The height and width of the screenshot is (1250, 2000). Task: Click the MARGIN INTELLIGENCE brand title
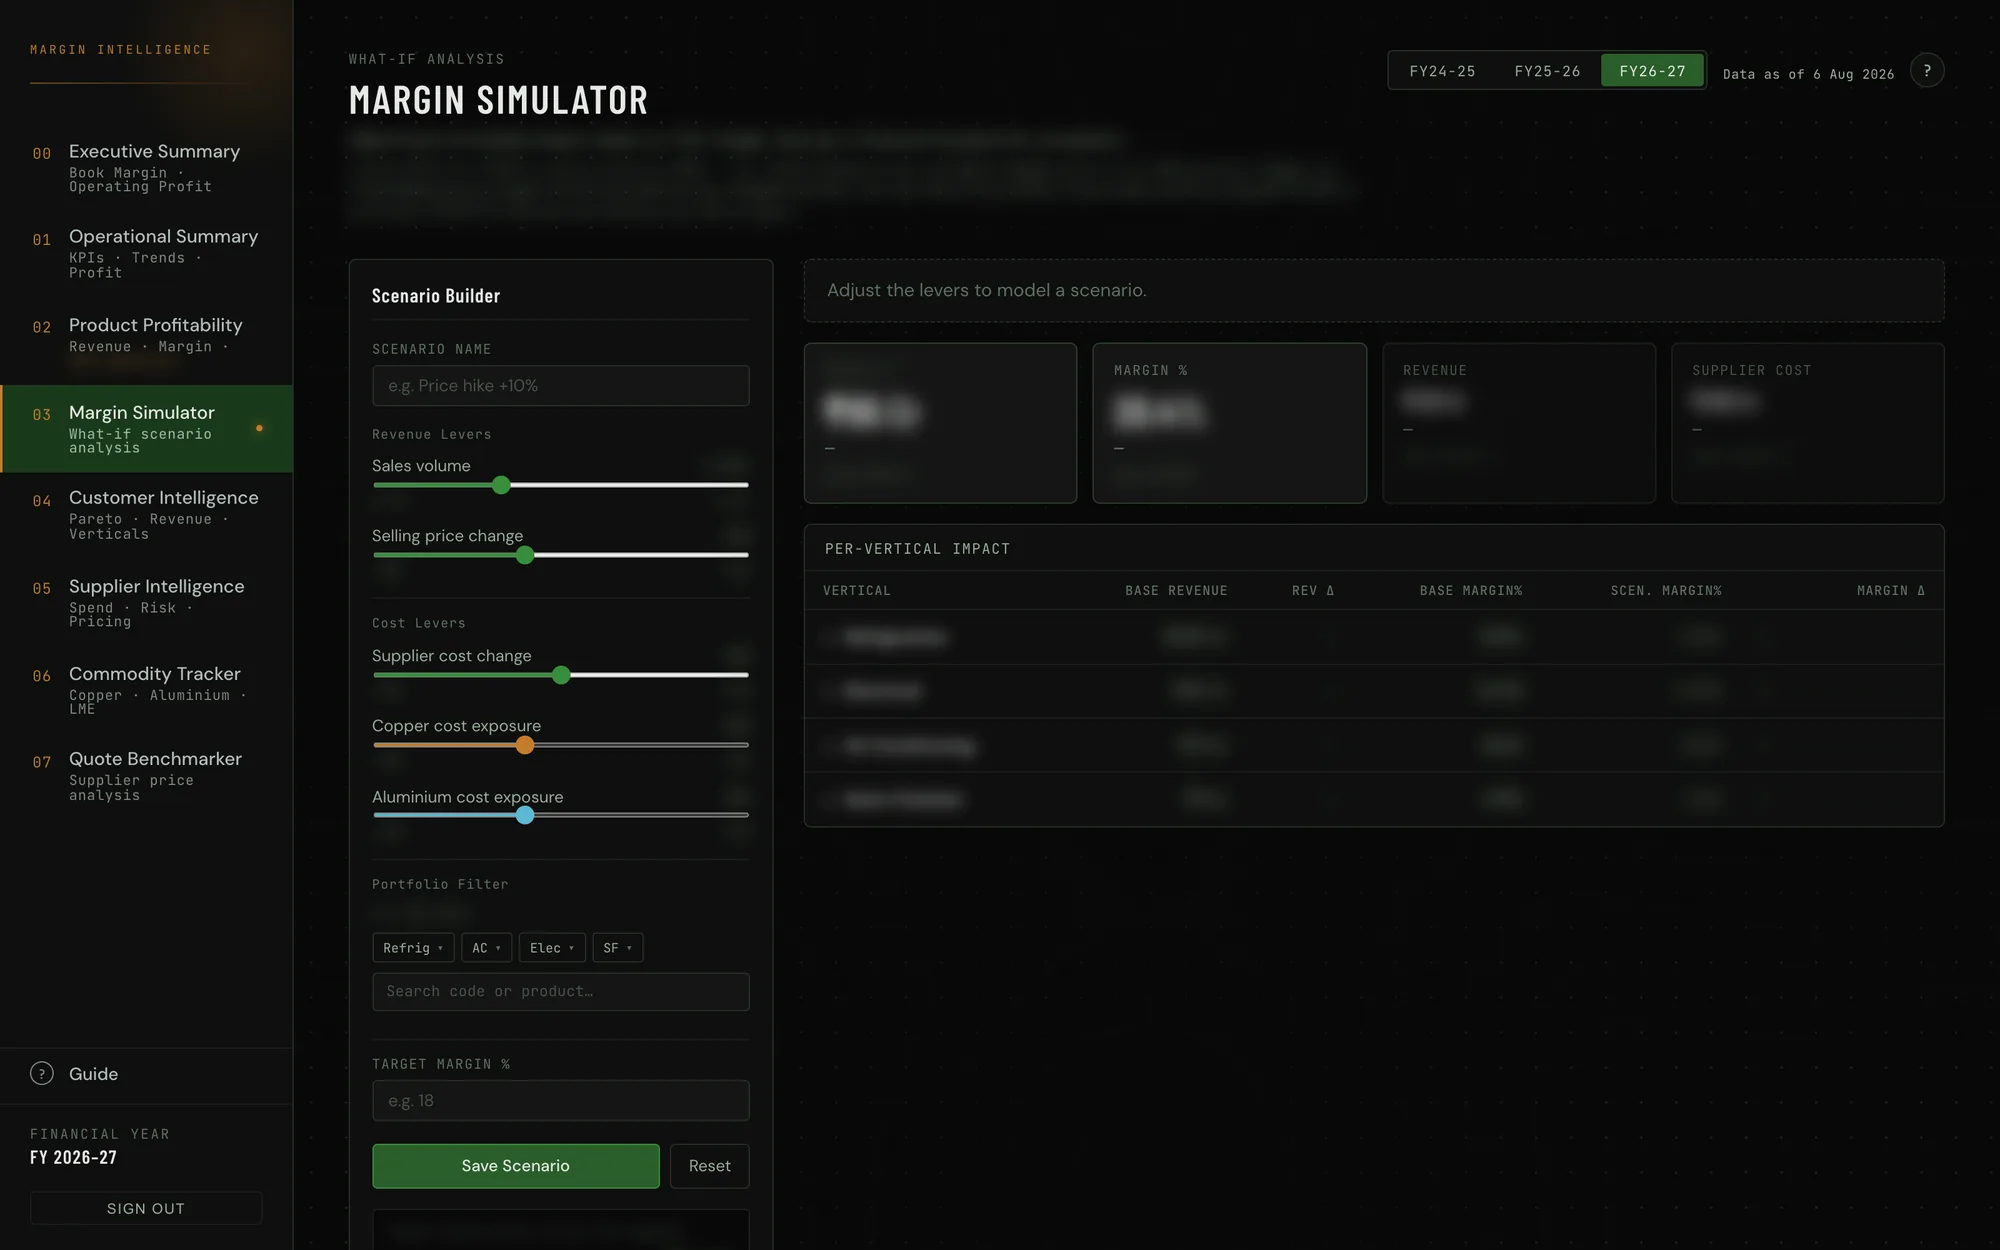pyautogui.click(x=121, y=50)
